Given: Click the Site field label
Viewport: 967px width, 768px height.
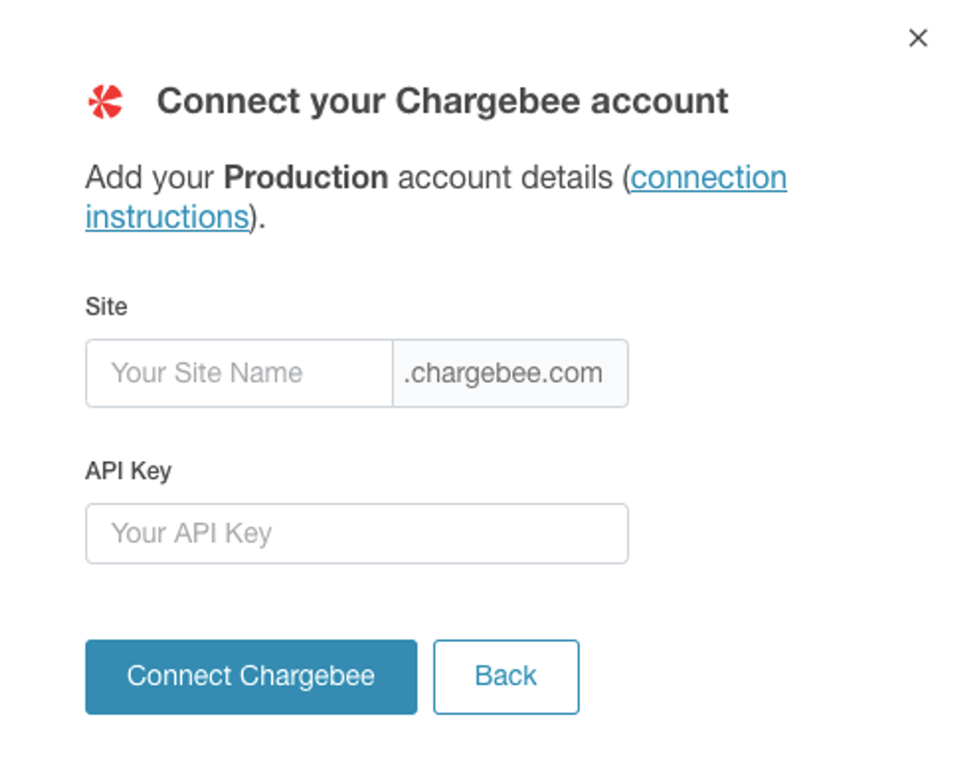Looking at the screenshot, I should [106, 307].
